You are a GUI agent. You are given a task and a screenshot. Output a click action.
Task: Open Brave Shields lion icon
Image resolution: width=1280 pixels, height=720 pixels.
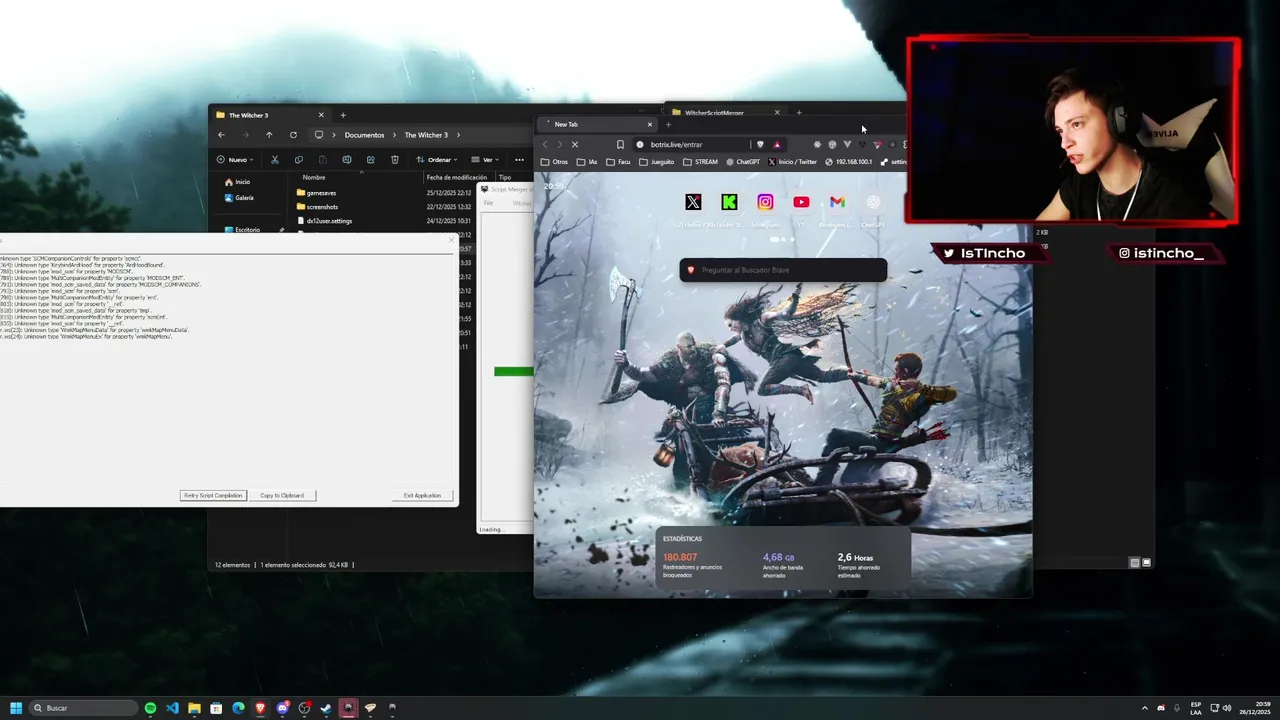[x=760, y=144]
